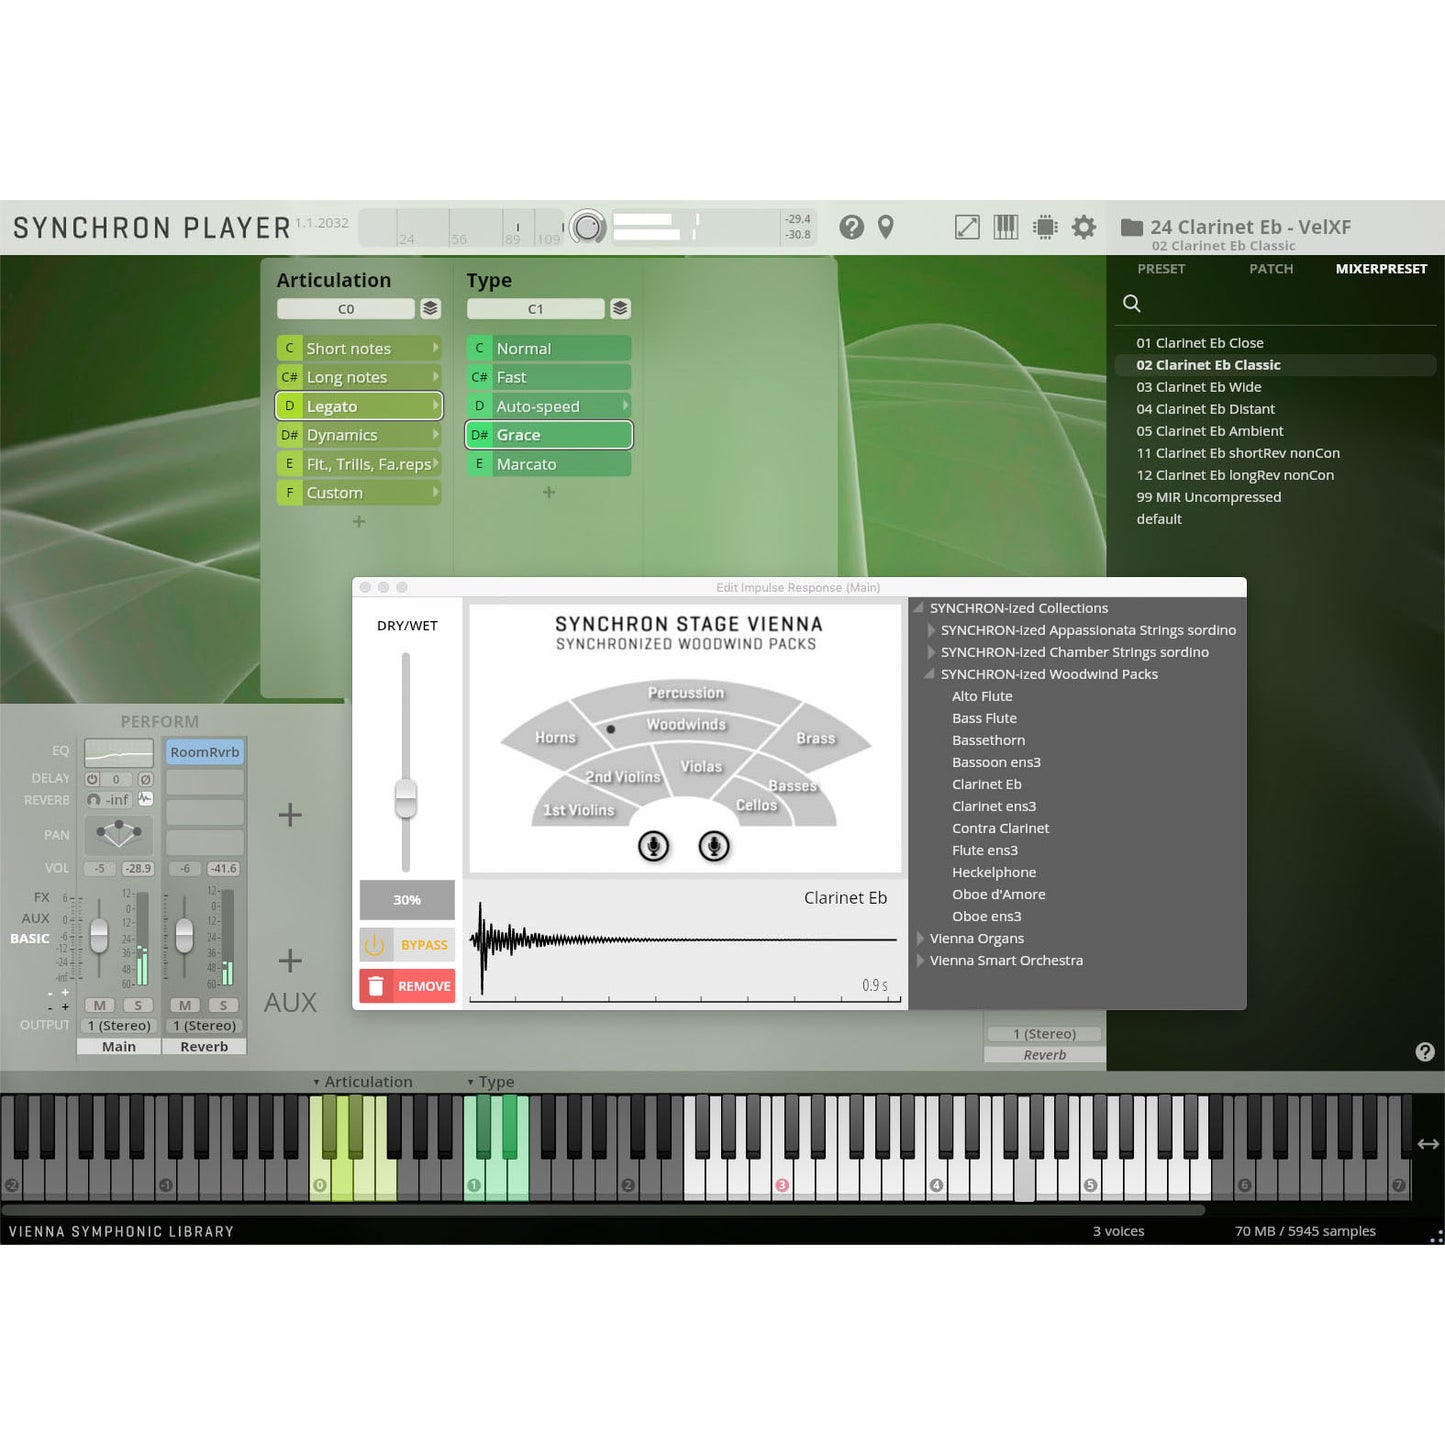The width and height of the screenshot is (1445, 1445).
Task: Collapse the SYNCHRON-ized Woodwind Packs folder
Action: [930, 674]
